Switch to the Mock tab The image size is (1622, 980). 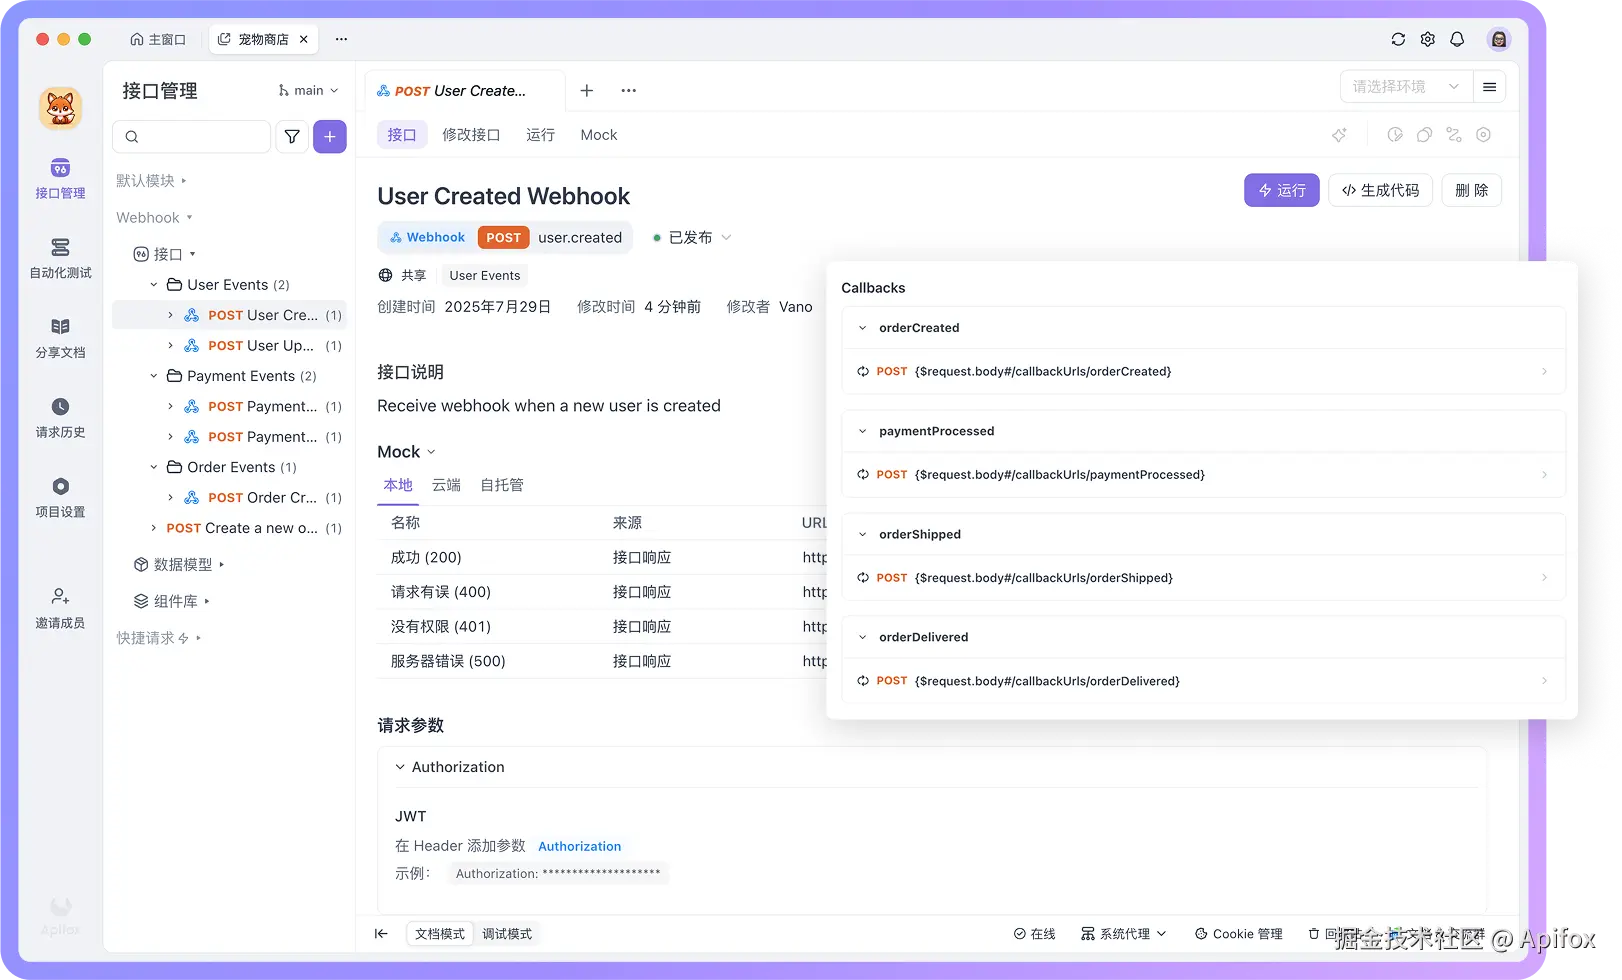598,134
